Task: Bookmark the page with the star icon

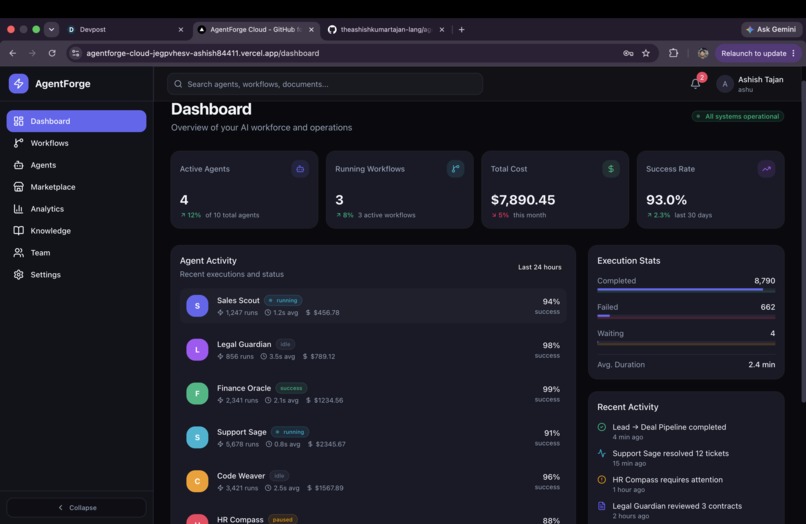Action: coord(646,53)
